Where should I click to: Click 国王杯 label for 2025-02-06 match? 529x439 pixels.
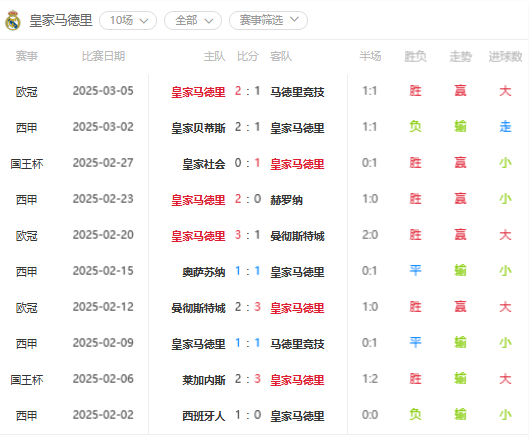(27, 380)
